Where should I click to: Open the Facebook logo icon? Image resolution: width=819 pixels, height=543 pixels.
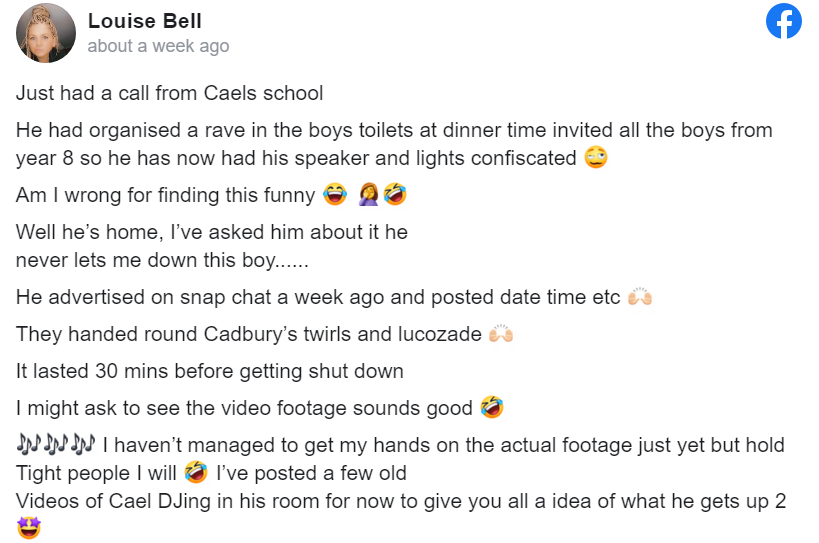click(783, 21)
